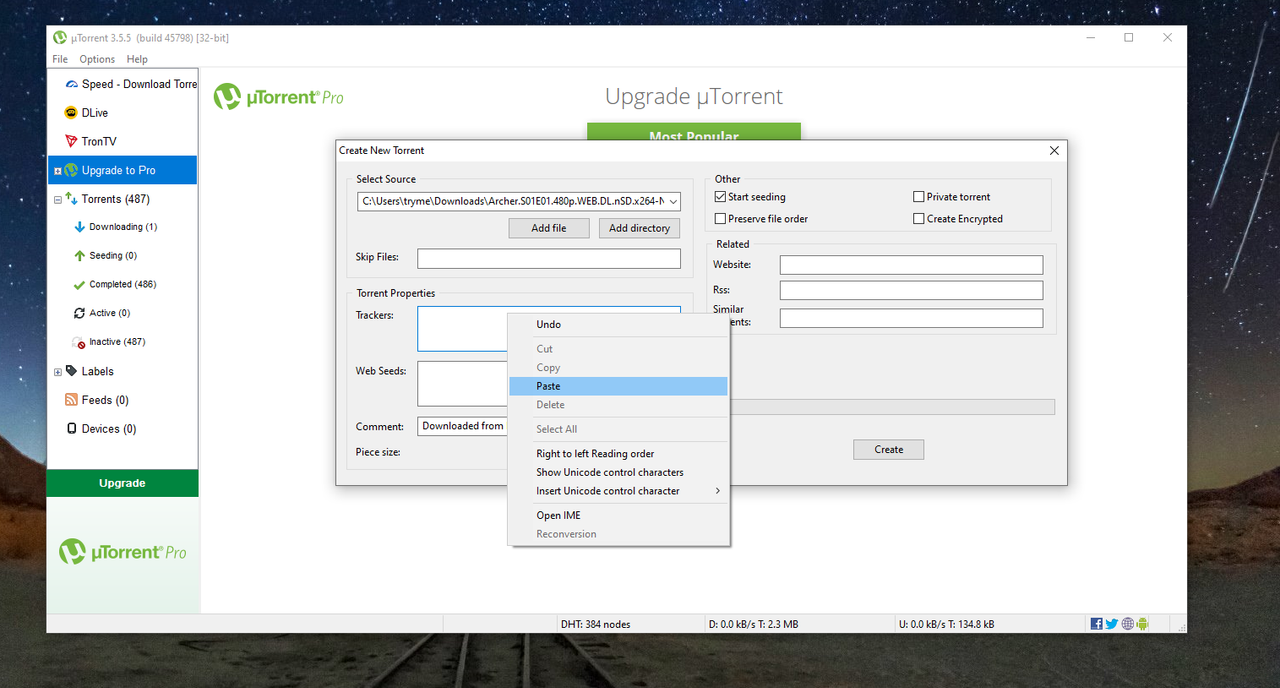Check the Preserve file order option
Screen dimensions: 1280x688
[720, 219]
